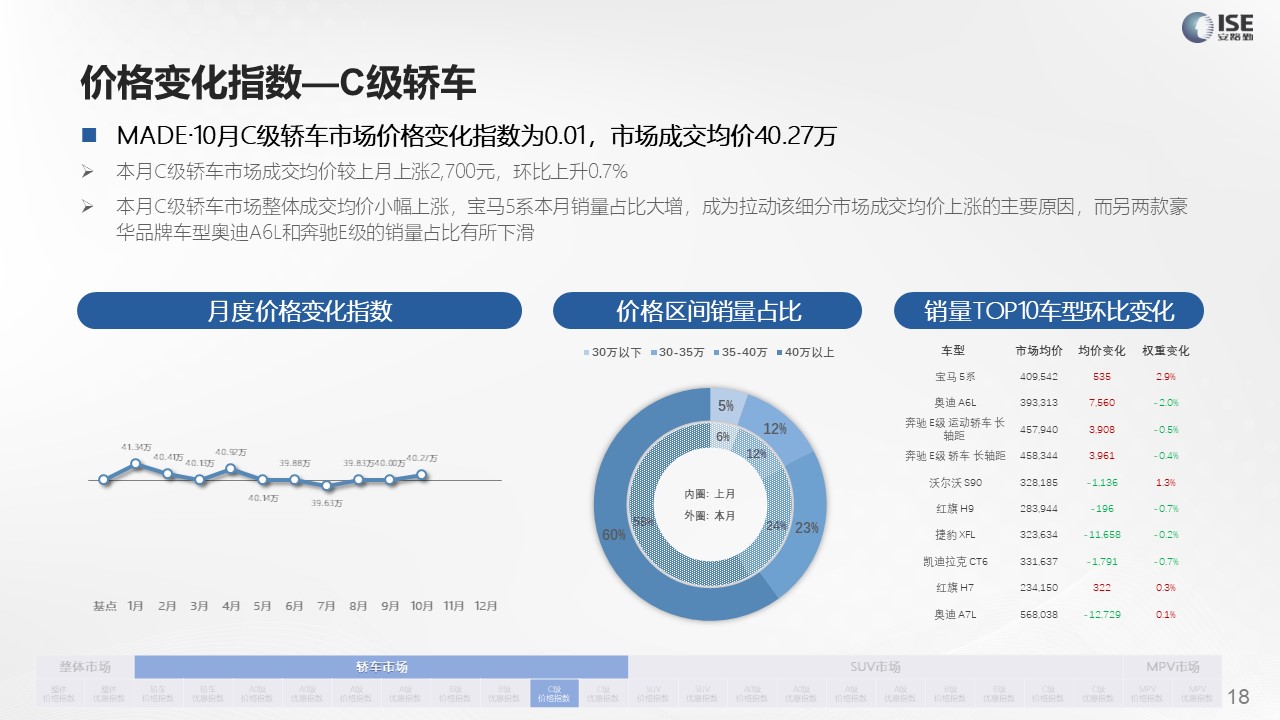This screenshot has height=720, width=1280.
Task: Go to the SUV 价格指数 tab
Action: click(653, 693)
